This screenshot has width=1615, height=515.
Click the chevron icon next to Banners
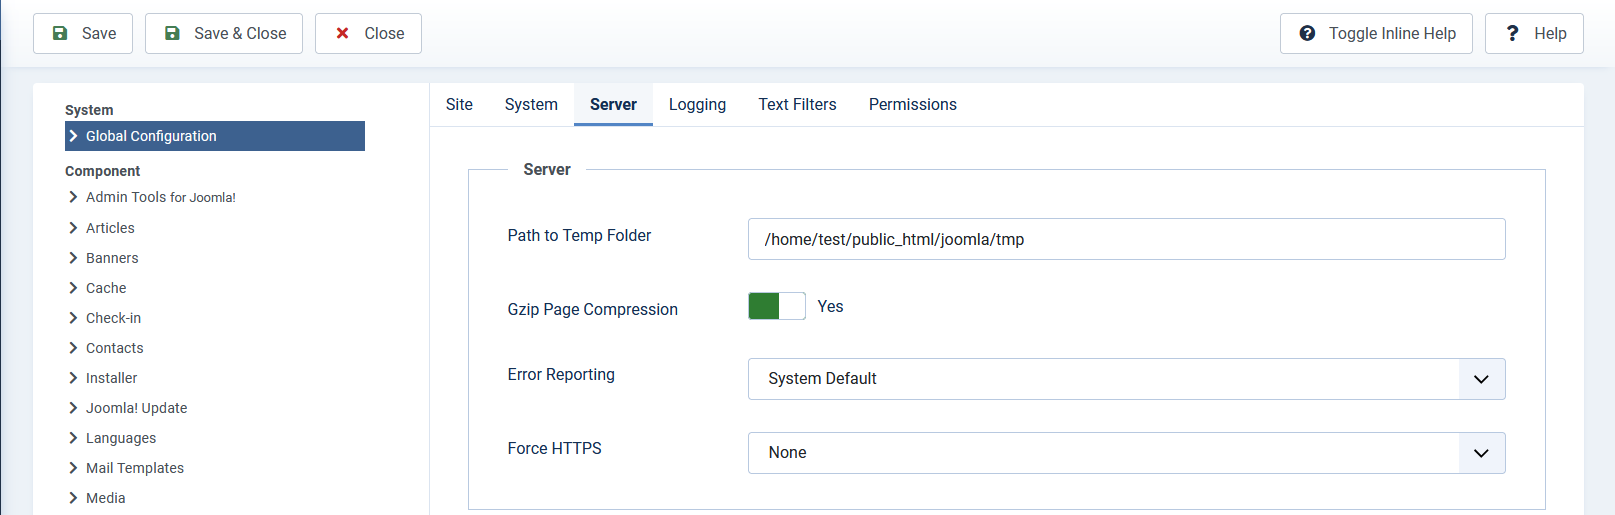point(73,258)
